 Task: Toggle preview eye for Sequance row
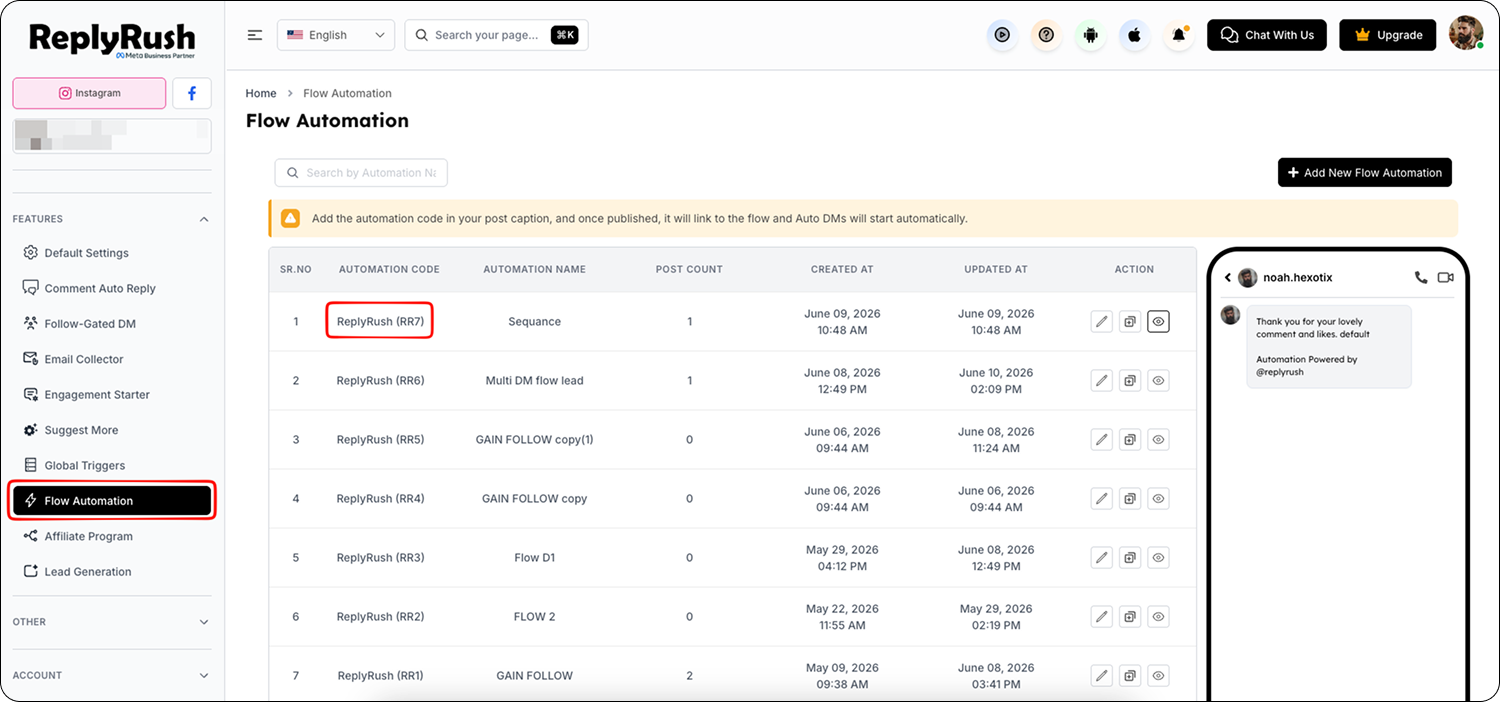1158,322
